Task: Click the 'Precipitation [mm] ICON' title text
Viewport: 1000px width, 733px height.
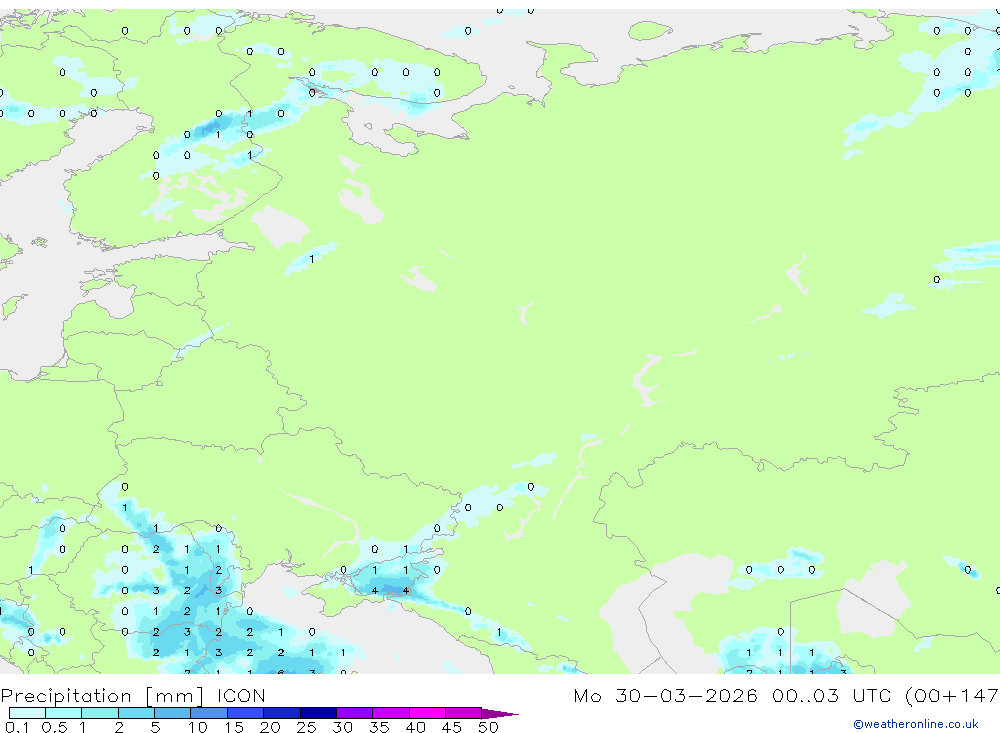Action: click(133, 695)
